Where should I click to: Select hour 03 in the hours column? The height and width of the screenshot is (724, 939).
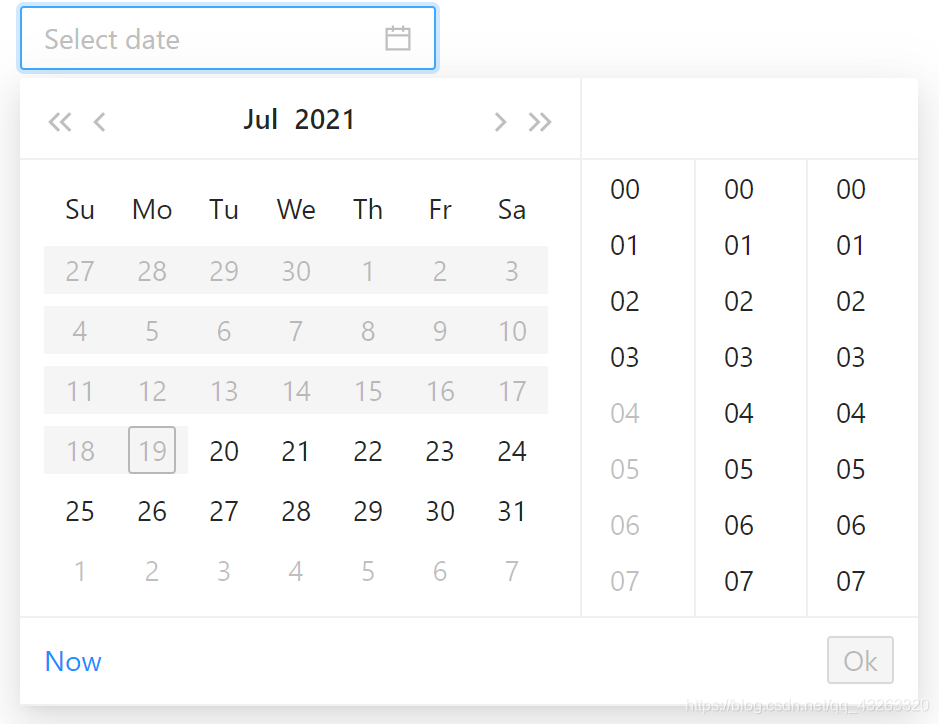pyautogui.click(x=623, y=357)
